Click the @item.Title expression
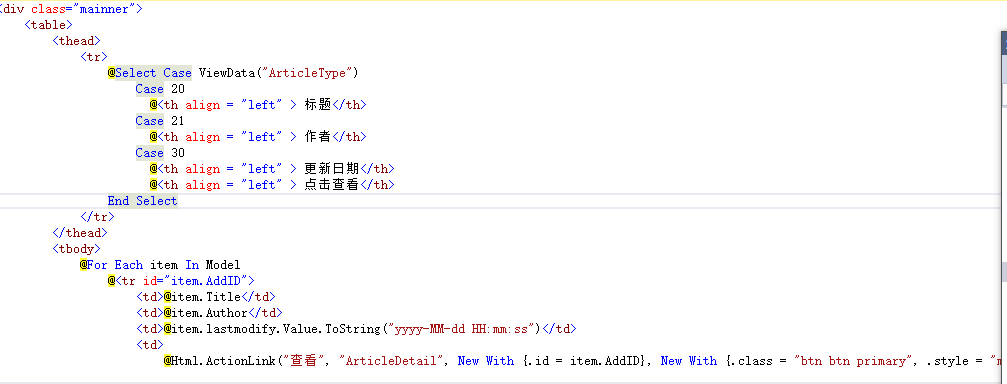 click(x=202, y=297)
